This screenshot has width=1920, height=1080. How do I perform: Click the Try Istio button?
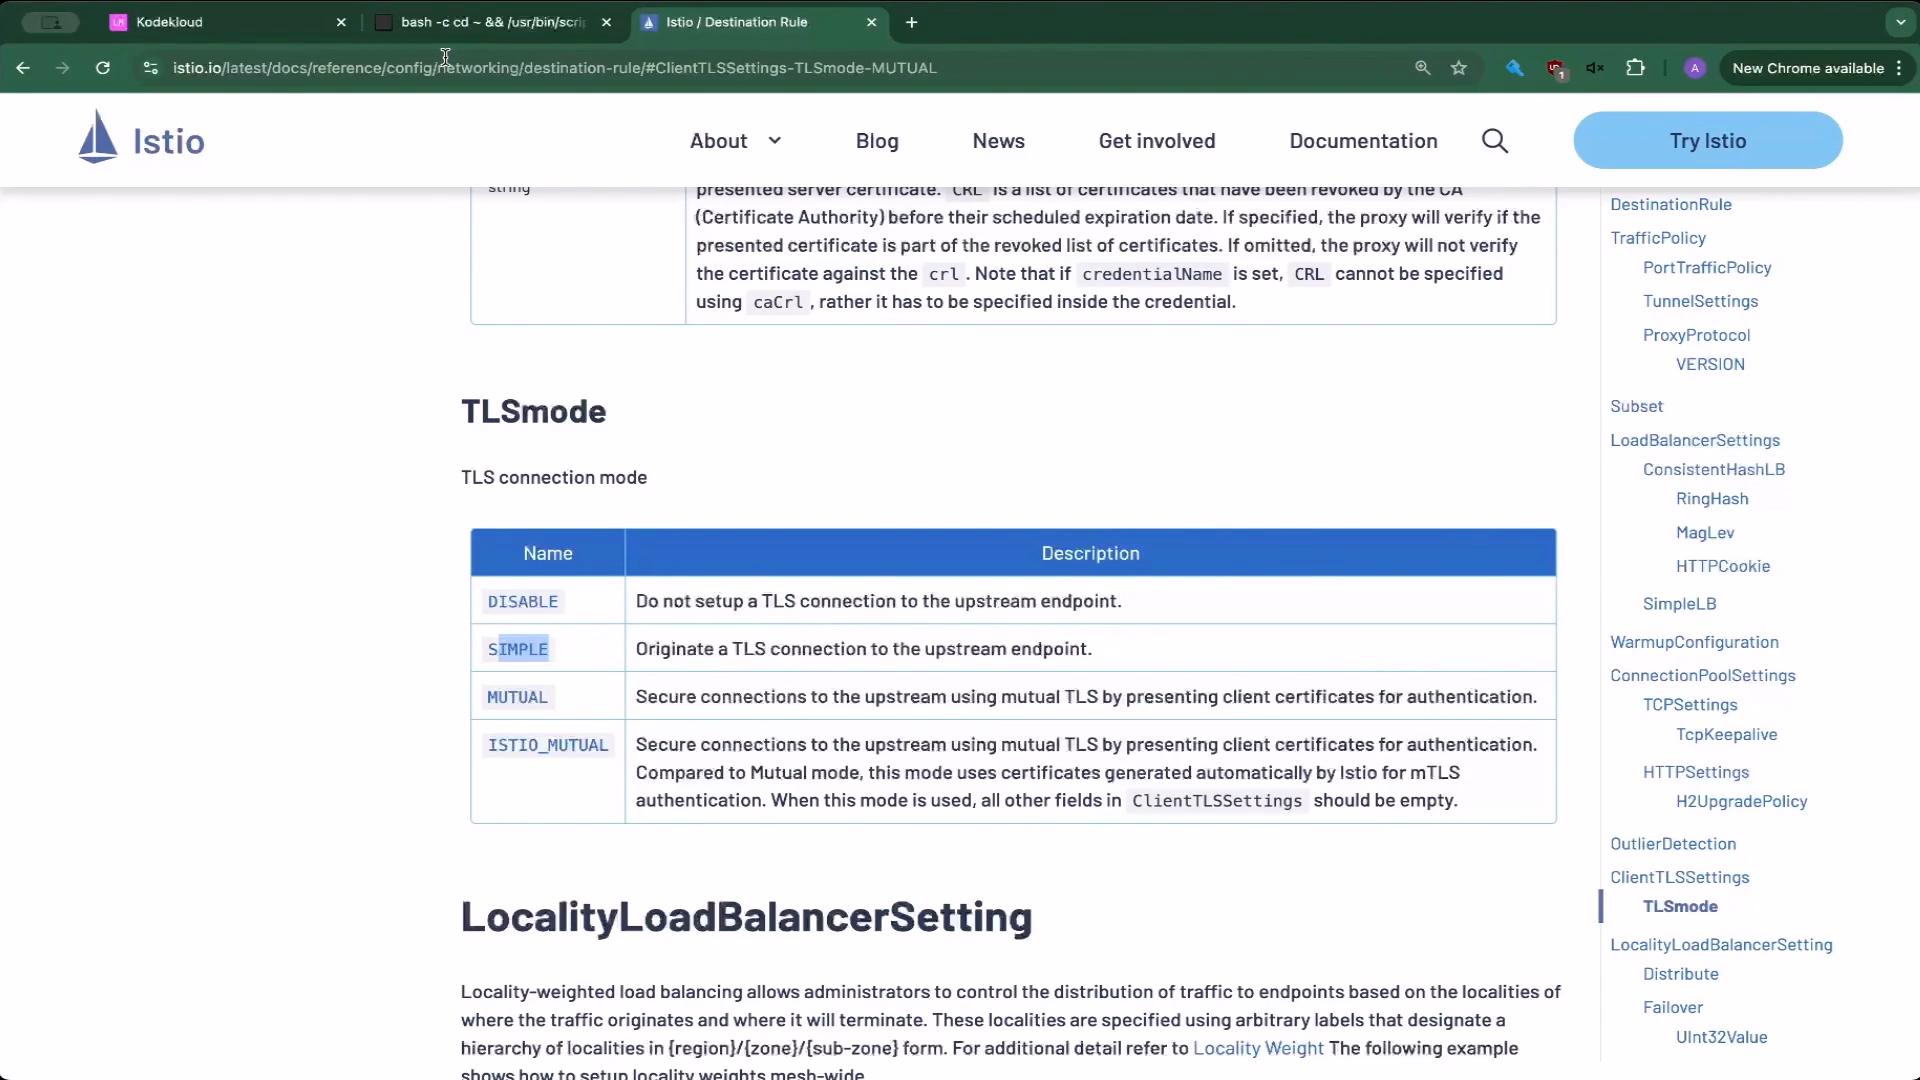tap(1708, 141)
